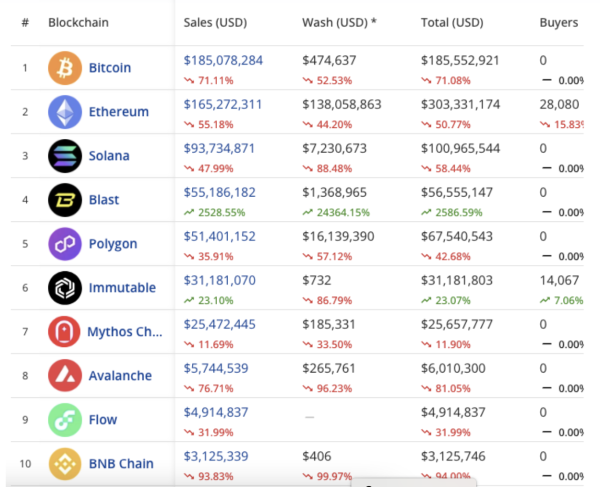
Task: Click the Immutable logo icon
Action: tap(65, 288)
